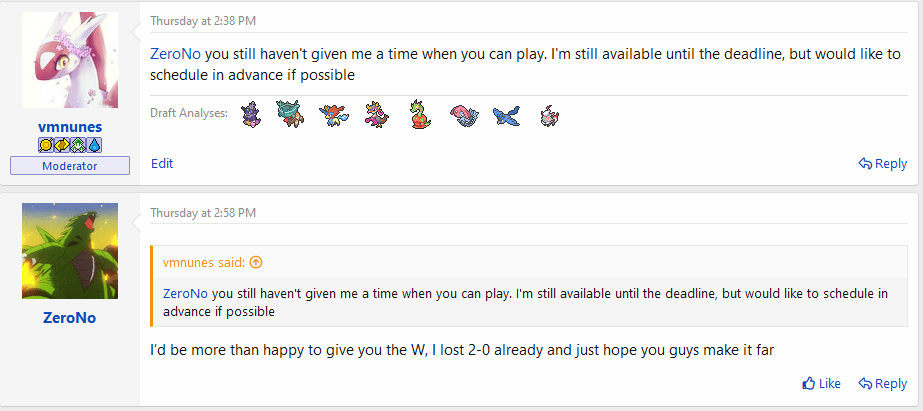This screenshot has width=923, height=411.
Task: Click the ZeroNo avatar image
Action: click(70, 251)
